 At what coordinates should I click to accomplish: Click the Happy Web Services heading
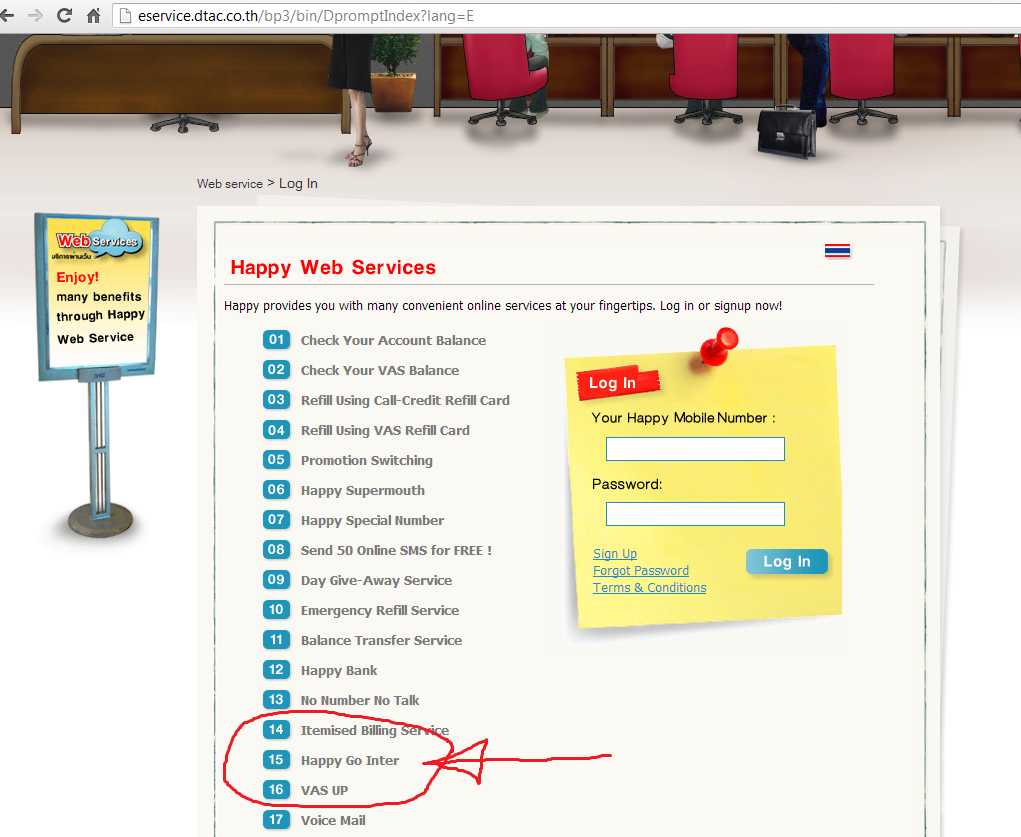[x=333, y=267]
